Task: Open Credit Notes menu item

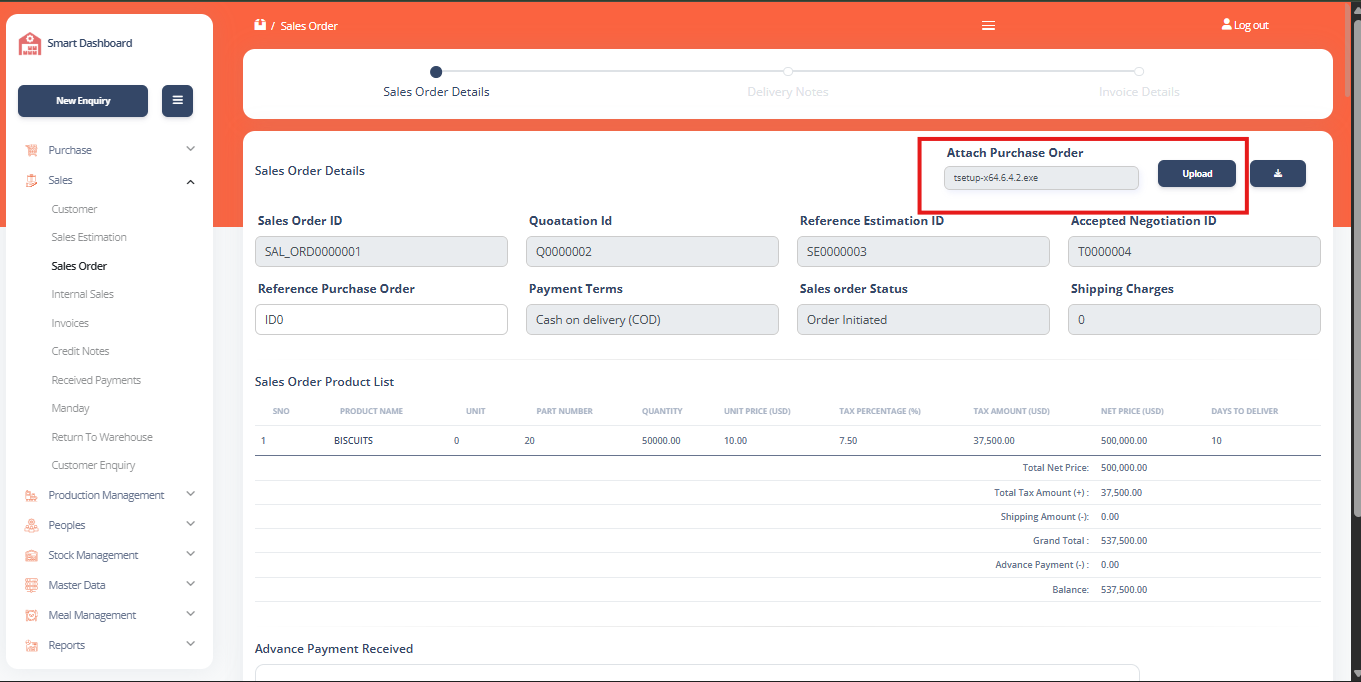Action: point(81,351)
